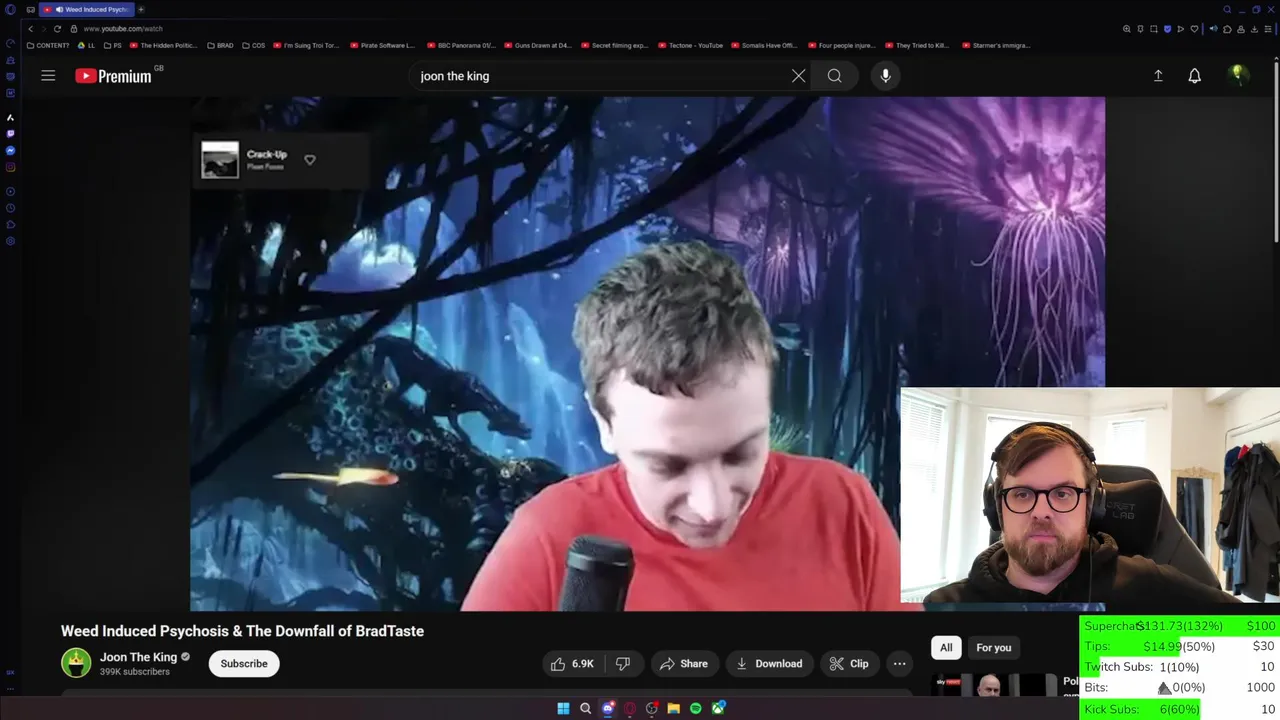This screenshot has height=720, width=1280.
Task: Open Instagram in browser sidebar
Action: pyautogui.click(x=10, y=167)
